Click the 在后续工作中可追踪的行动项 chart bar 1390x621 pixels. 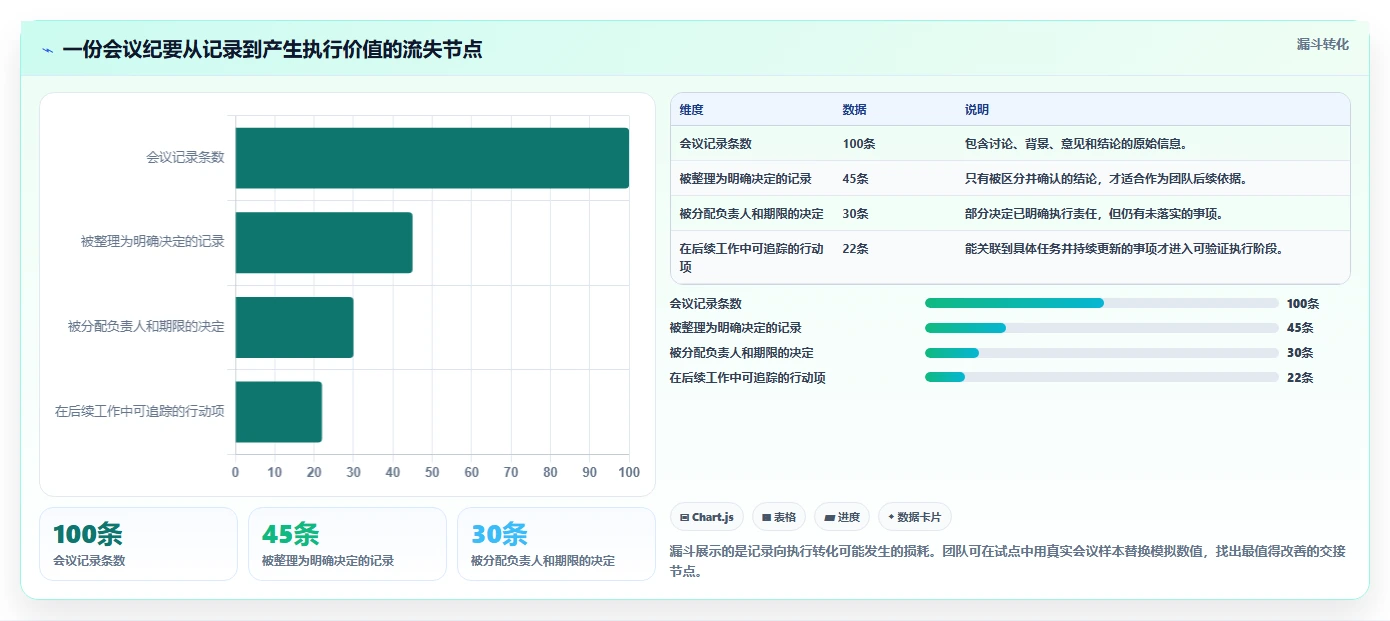279,411
